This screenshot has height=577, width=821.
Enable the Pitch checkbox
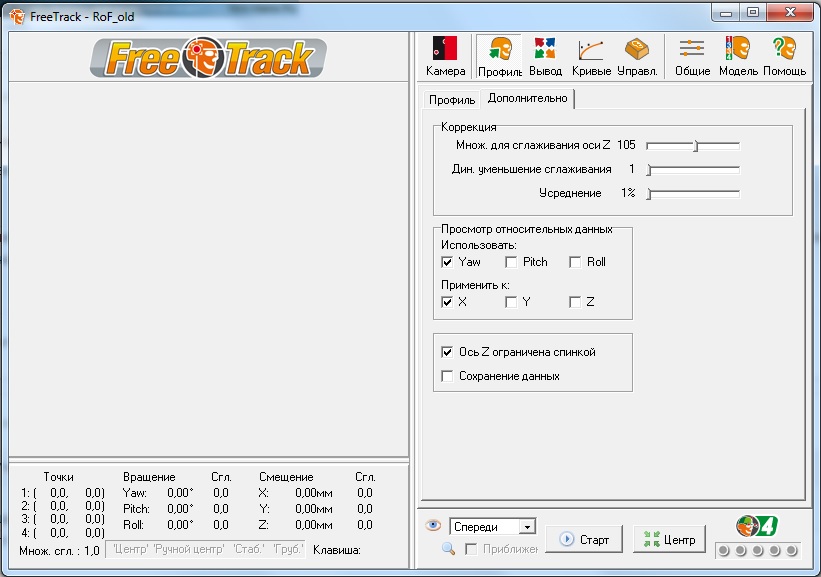tap(511, 262)
